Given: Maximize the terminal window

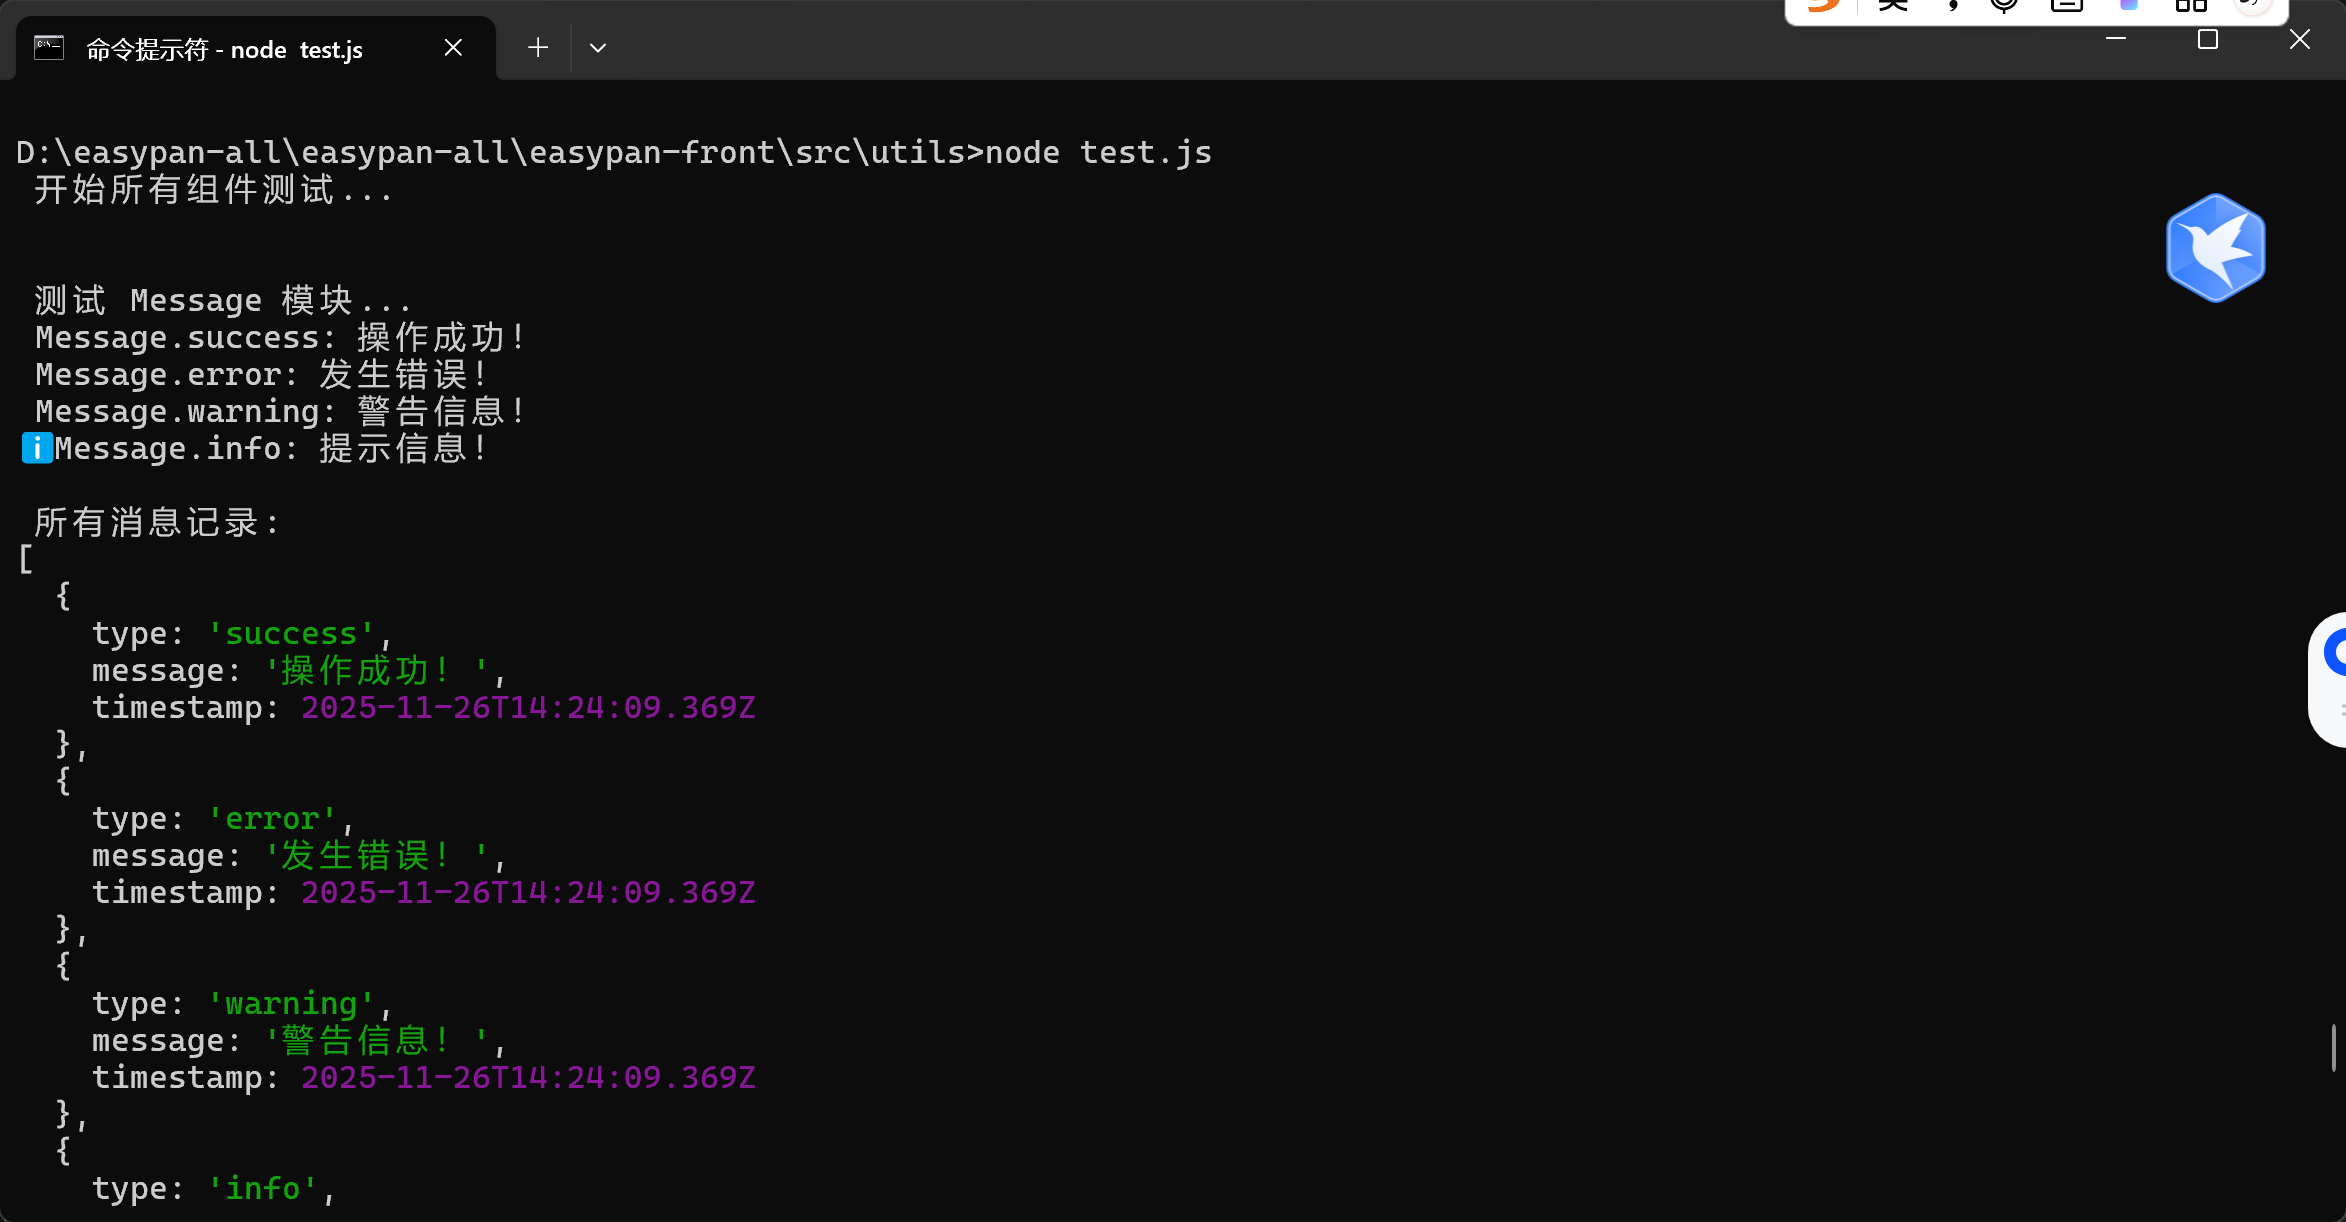Looking at the screenshot, I should pyautogui.click(x=2208, y=39).
